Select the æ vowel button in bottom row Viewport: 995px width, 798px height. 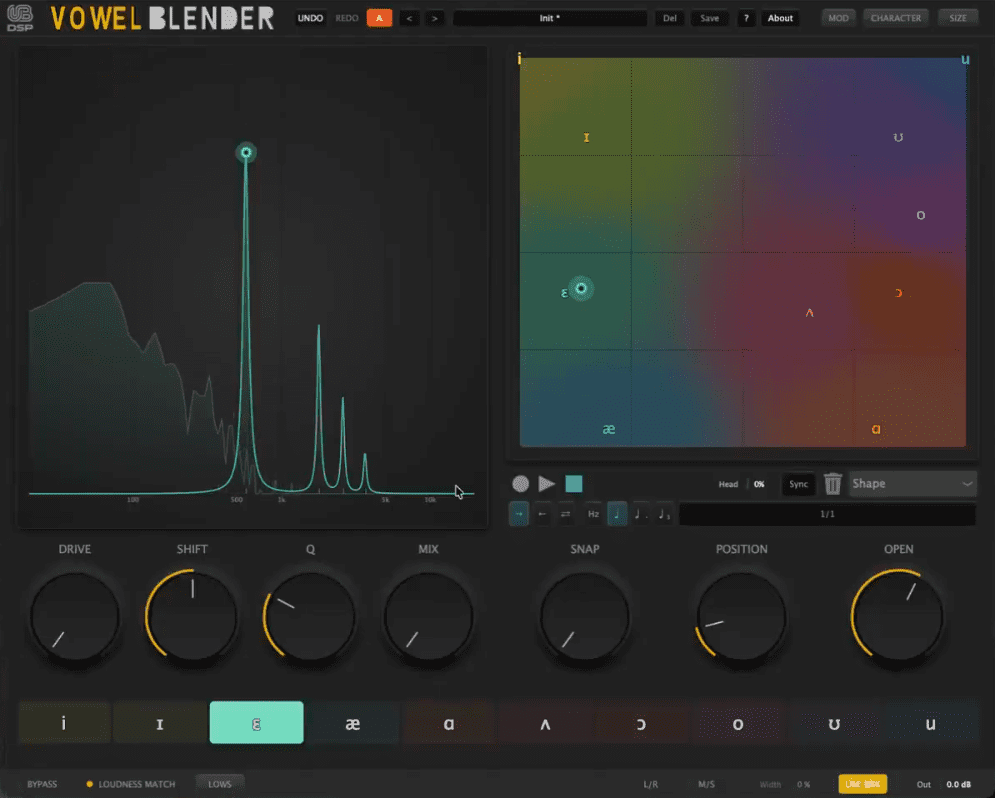click(353, 723)
